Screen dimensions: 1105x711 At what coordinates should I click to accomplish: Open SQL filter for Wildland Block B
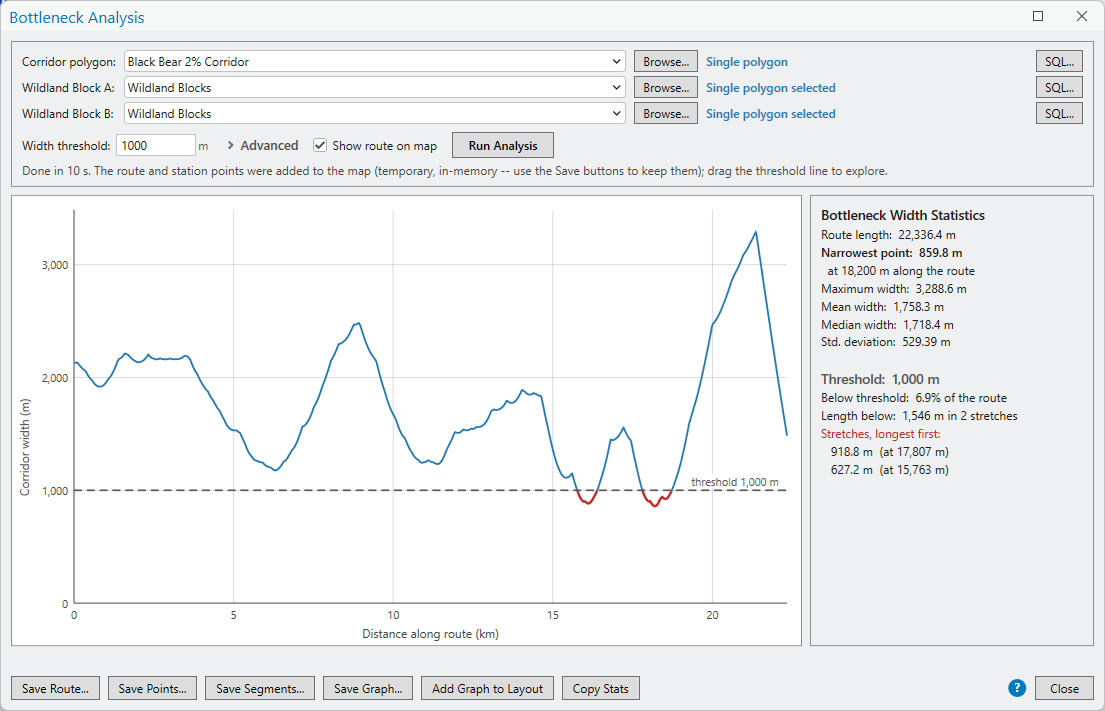1058,113
